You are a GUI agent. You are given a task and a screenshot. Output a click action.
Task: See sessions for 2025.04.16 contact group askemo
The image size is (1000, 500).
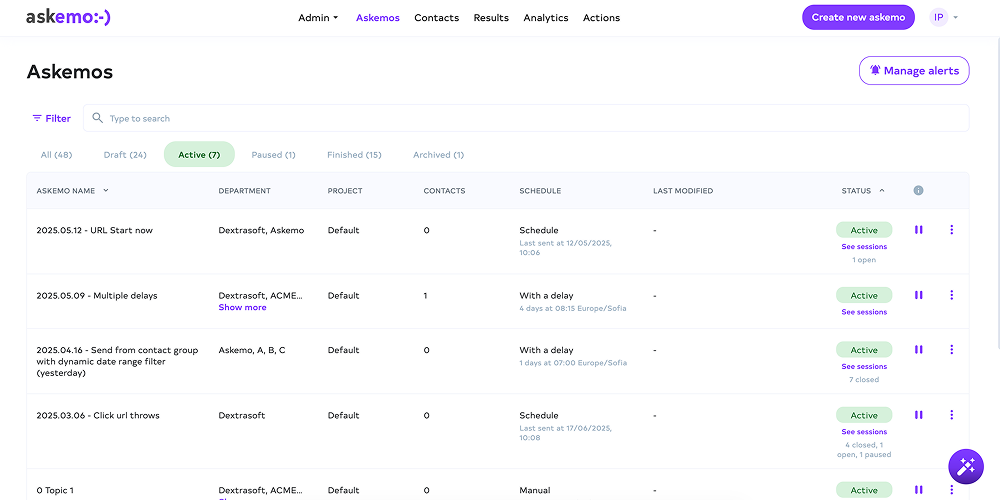[x=864, y=367]
